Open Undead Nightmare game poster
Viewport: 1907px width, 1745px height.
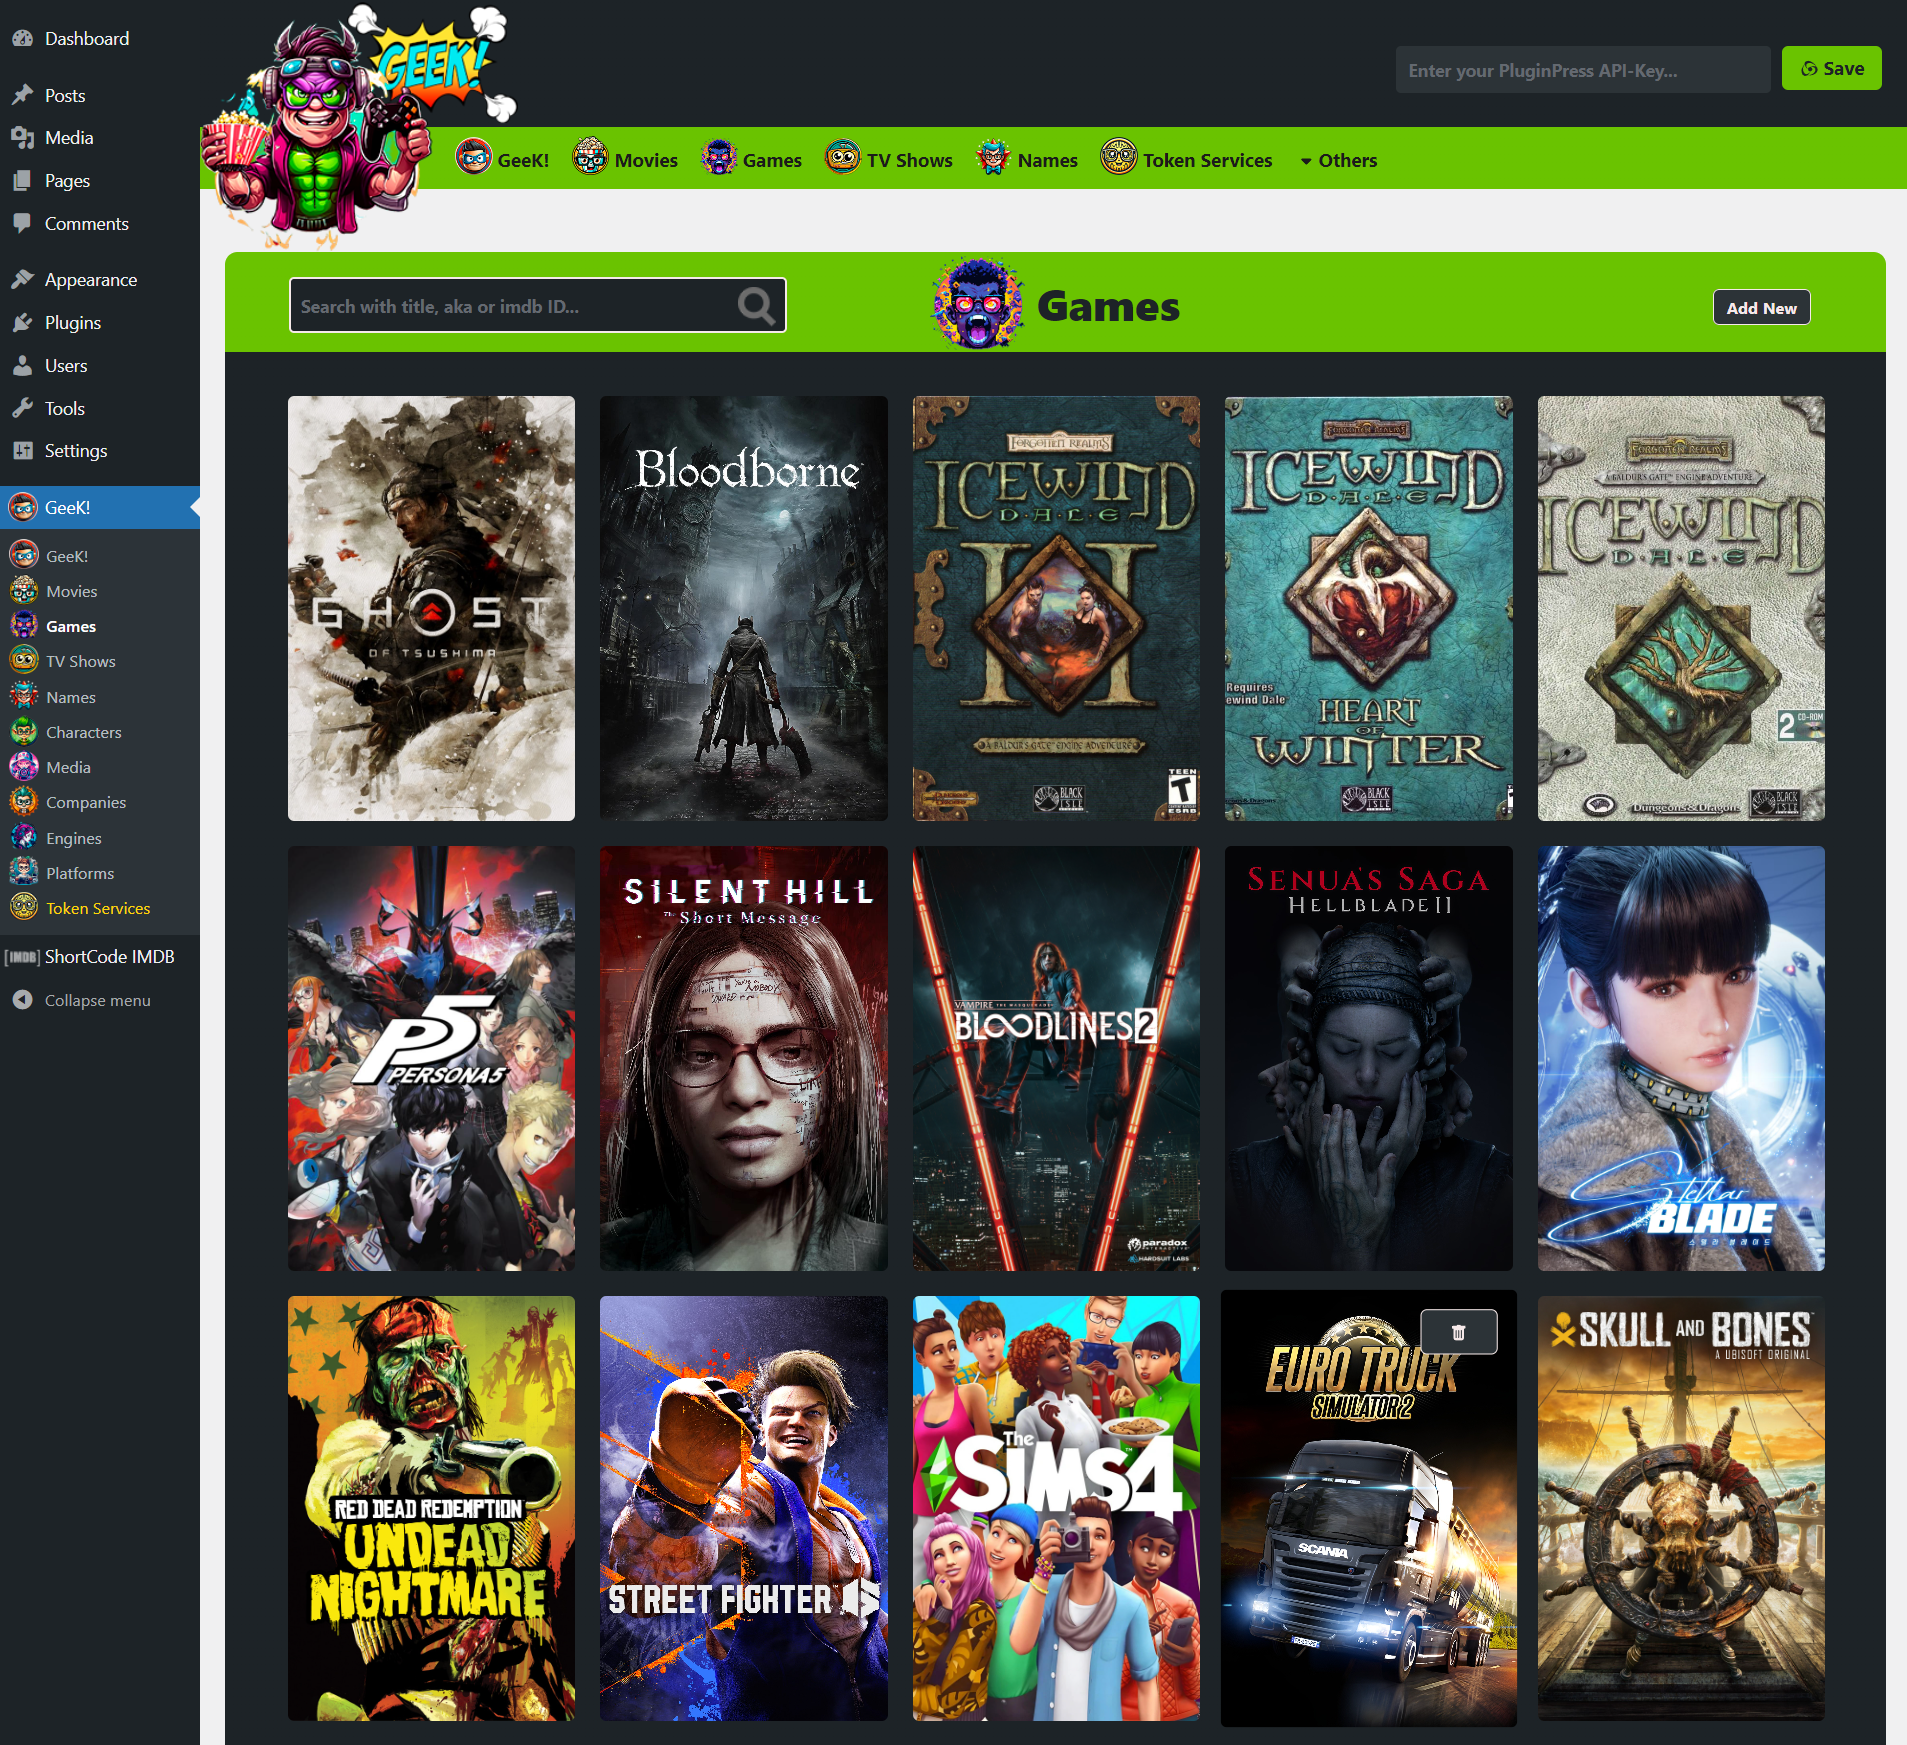pyautogui.click(x=431, y=1508)
